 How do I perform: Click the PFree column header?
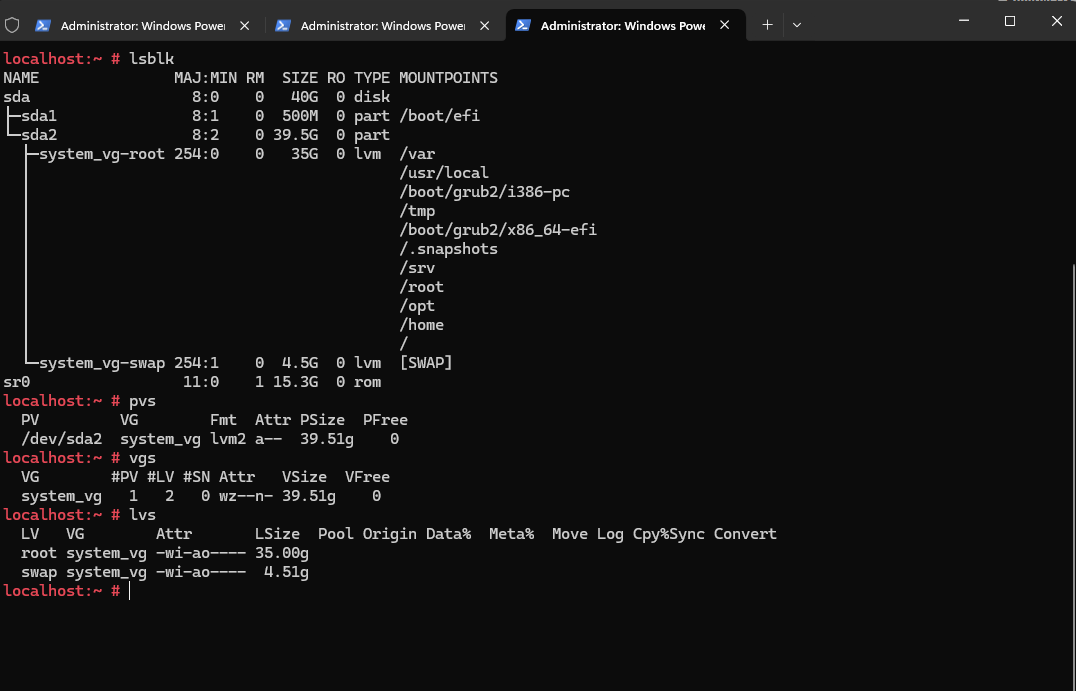pyautogui.click(x=385, y=420)
